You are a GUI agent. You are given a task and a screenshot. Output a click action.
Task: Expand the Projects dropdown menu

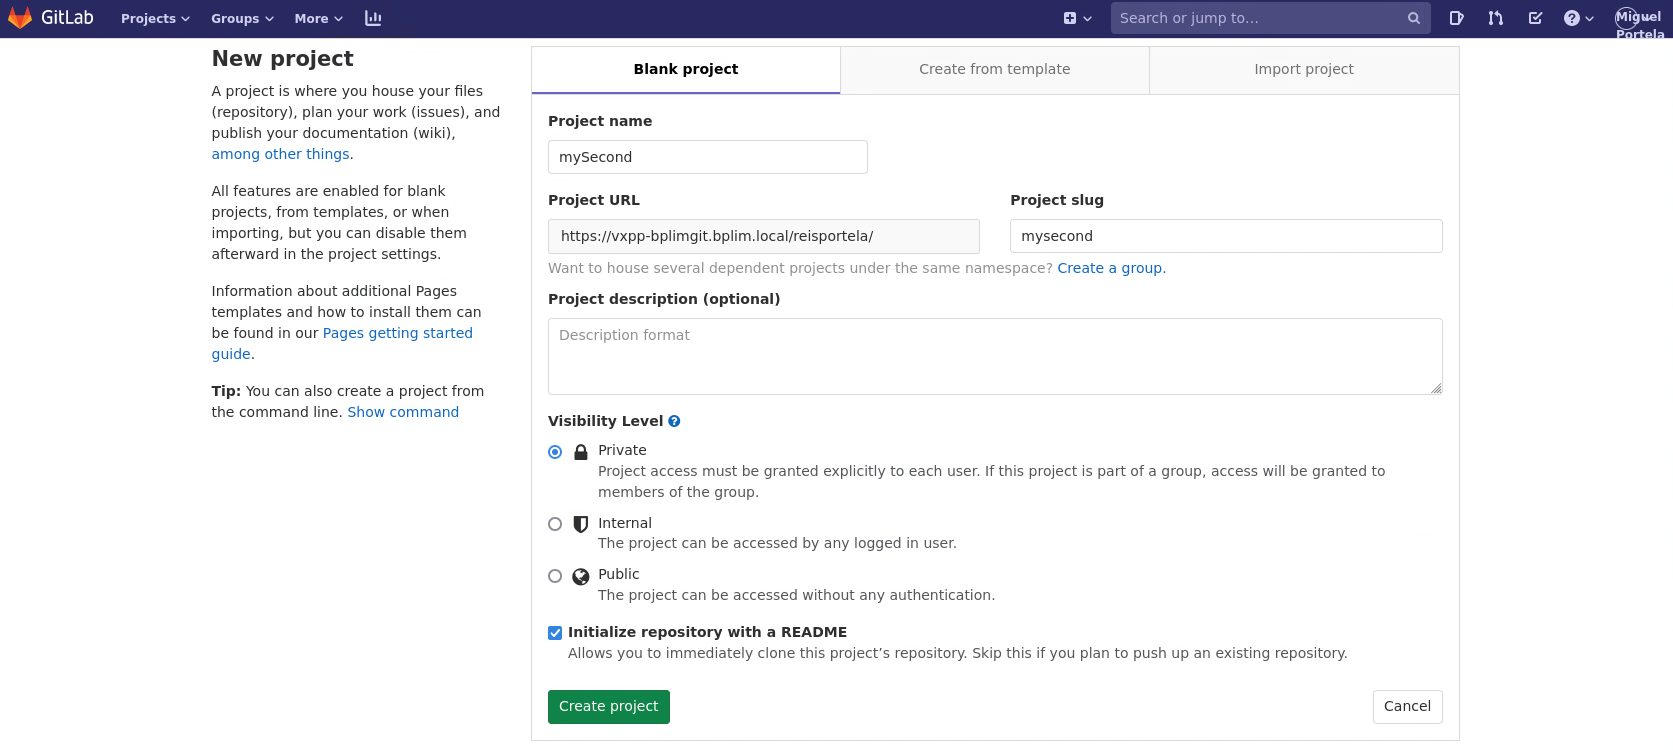155,18
